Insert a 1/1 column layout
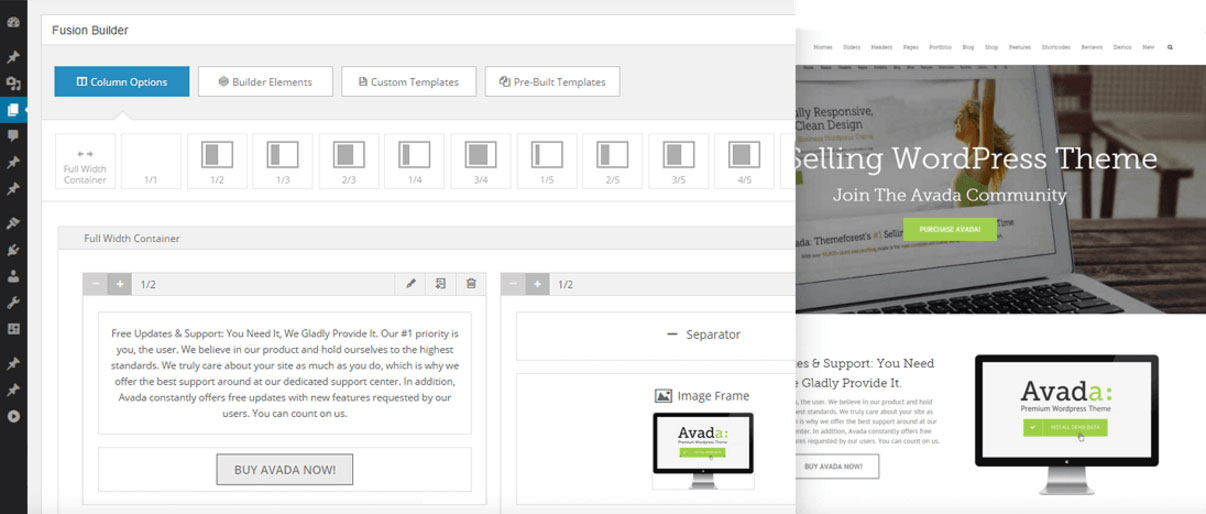Image resolution: width=1206 pixels, height=514 pixels. (151, 161)
